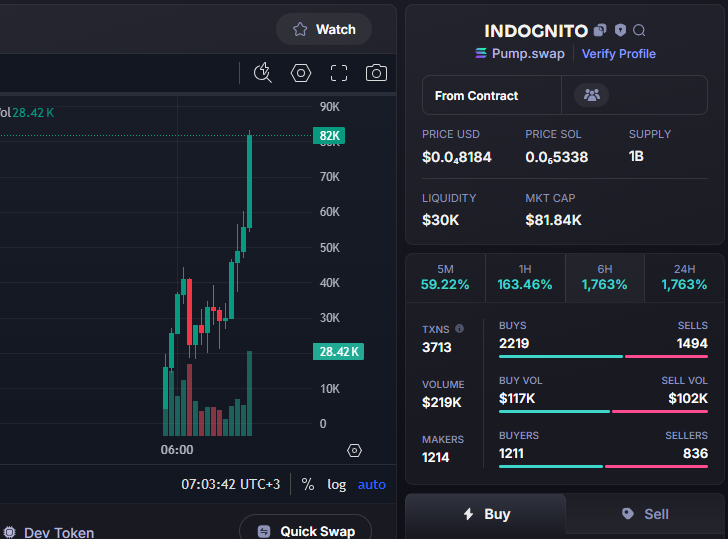This screenshot has height=539, width=728.
Task: Select the 24H timeframe stats tab
Action: pyautogui.click(x=684, y=278)
